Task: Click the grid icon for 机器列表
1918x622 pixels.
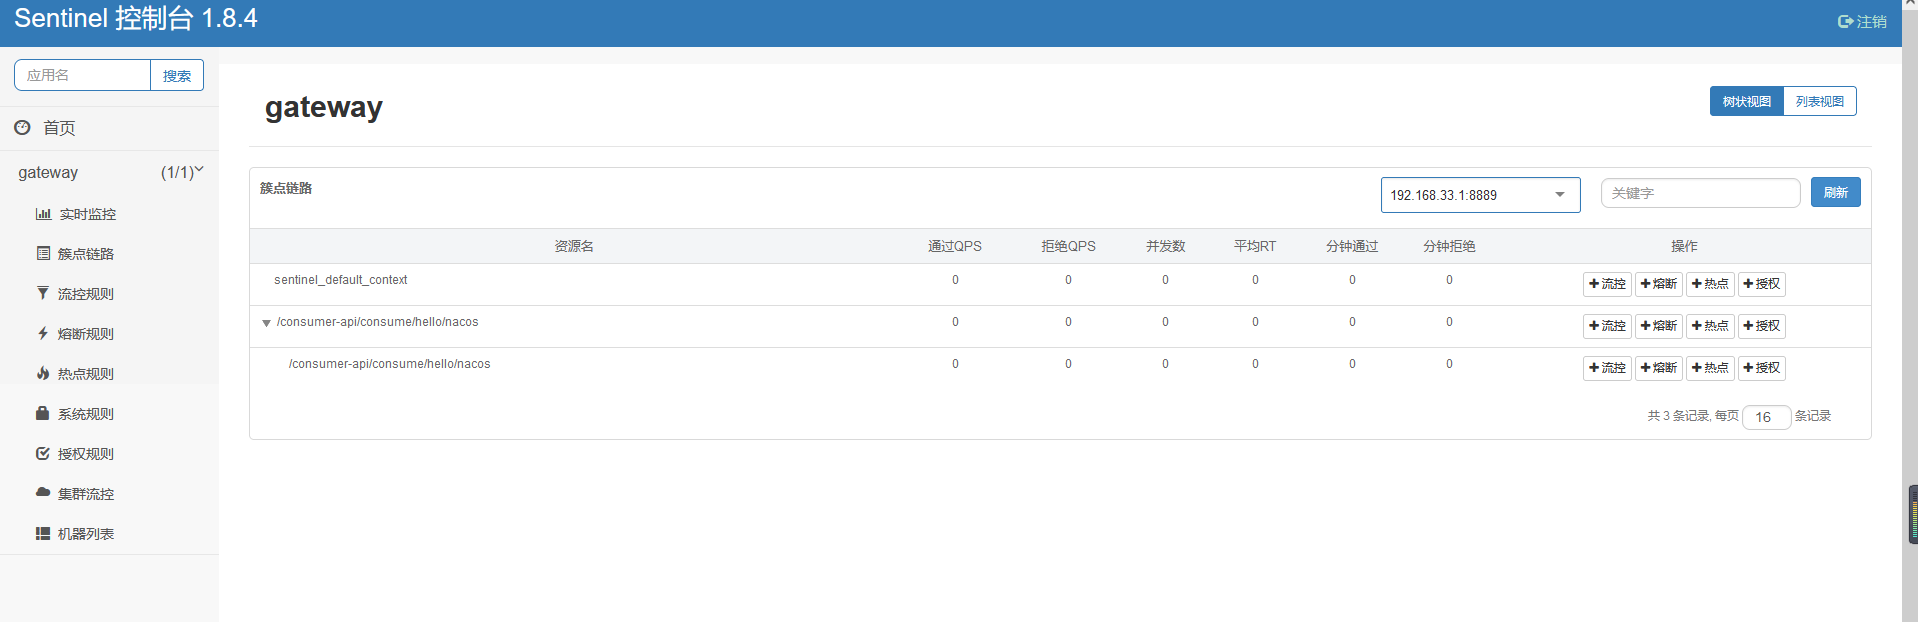Action: (x=43, y=534)
